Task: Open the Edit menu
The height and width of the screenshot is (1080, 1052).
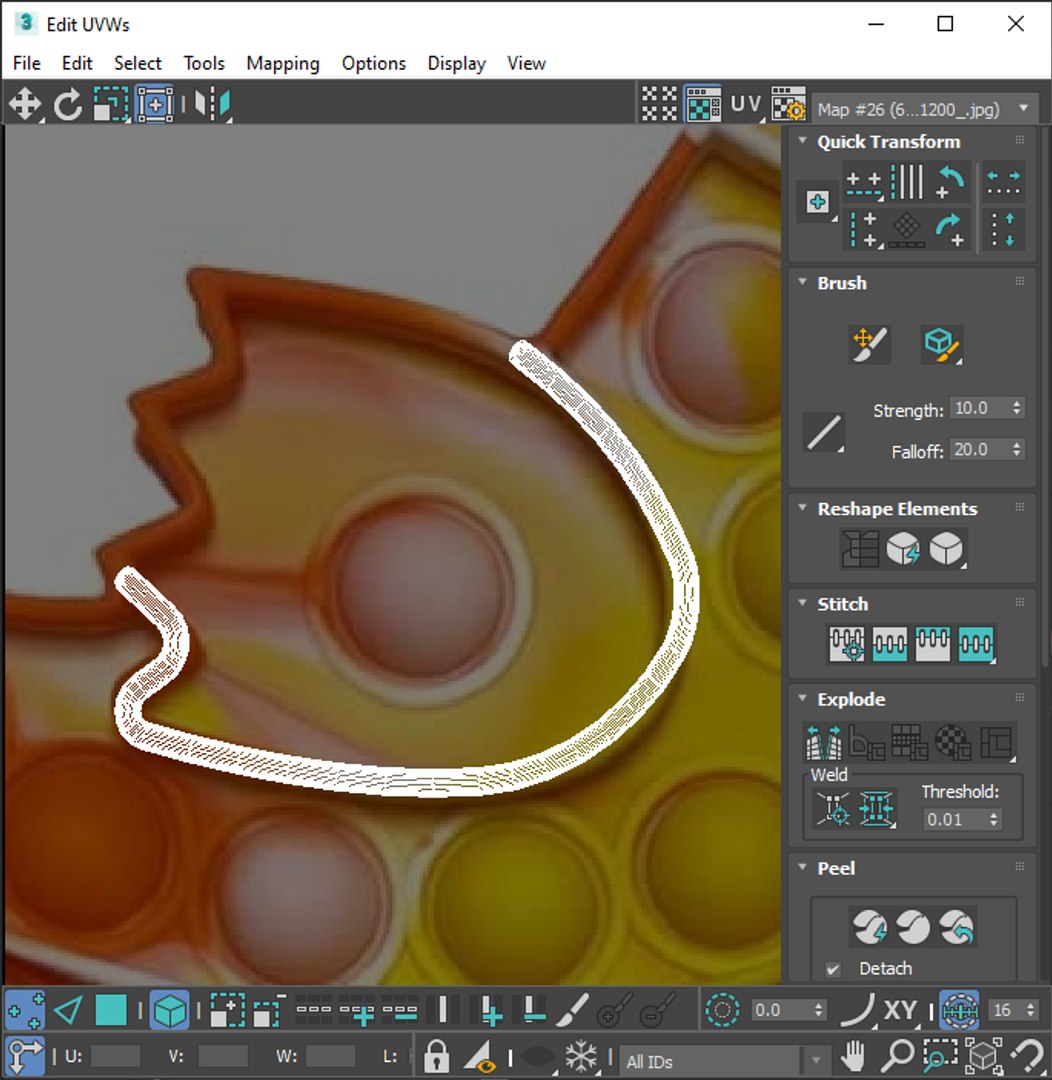Action: (x=76, y=63)
